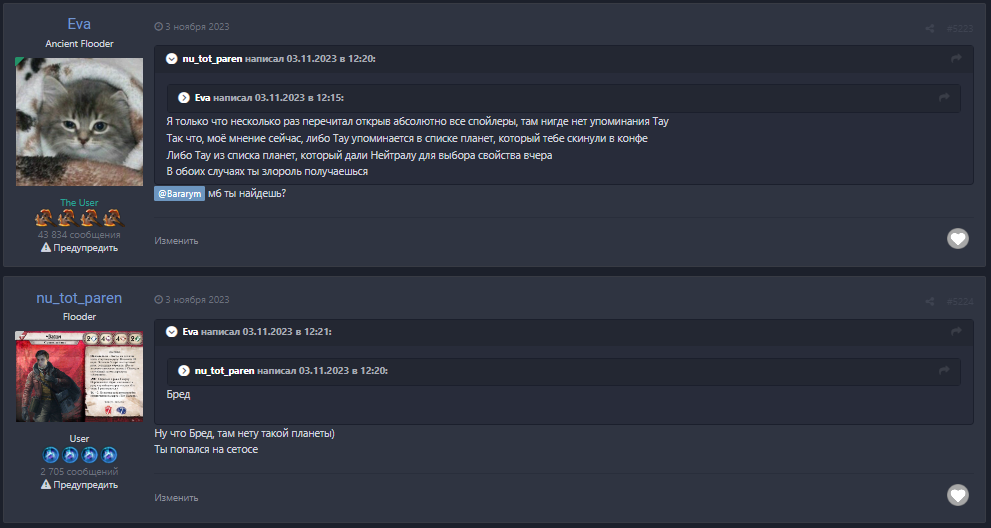Edit Eva's post via Изменить
Image resolution: width=991 pixels, height=528 pixels.
tap(176, 241)
